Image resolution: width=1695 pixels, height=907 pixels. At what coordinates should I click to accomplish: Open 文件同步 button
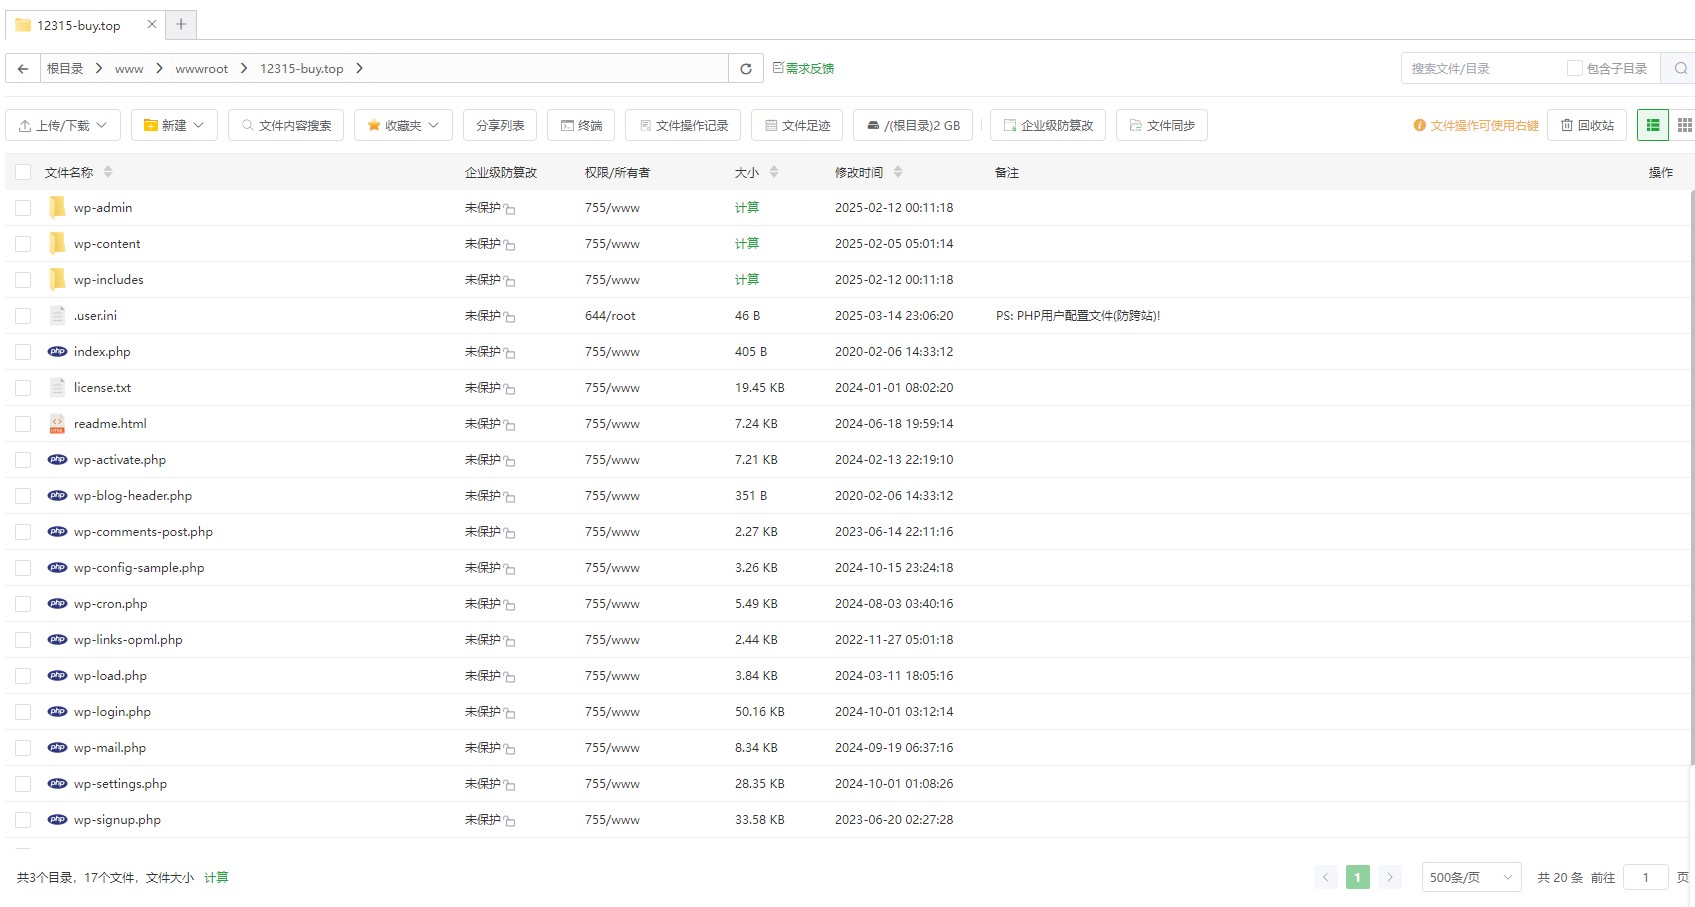[x=1162, y=125]
